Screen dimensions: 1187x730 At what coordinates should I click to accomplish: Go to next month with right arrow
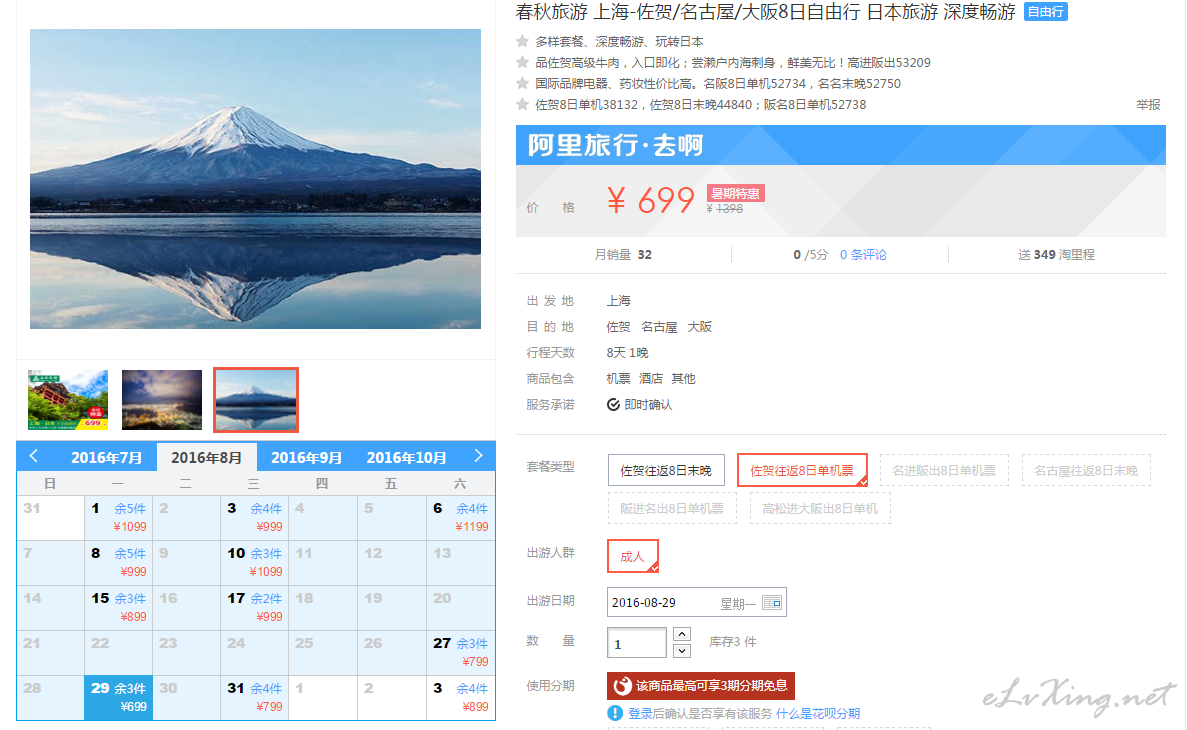pyautogui.click(x=478, y=456)
